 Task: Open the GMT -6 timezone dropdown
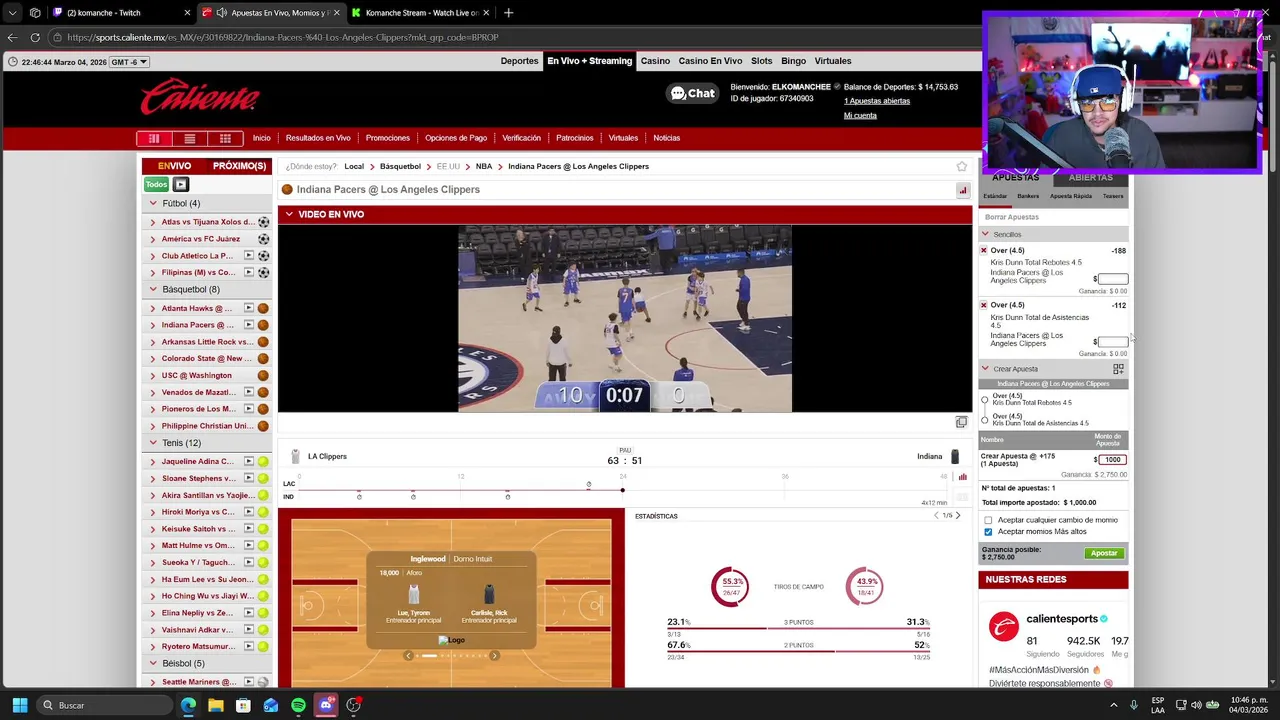pos(130,62)
